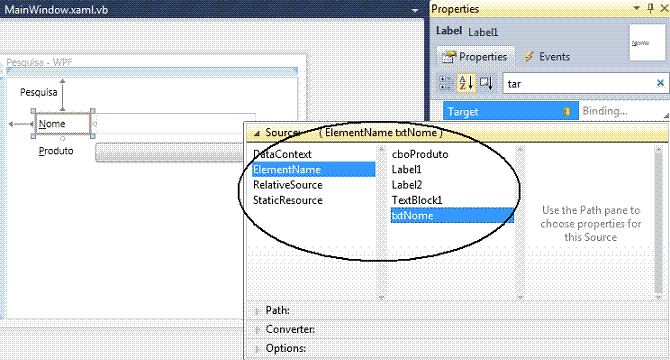
Task: Pick cboProduto from the element list
Action: coord(420,154)
